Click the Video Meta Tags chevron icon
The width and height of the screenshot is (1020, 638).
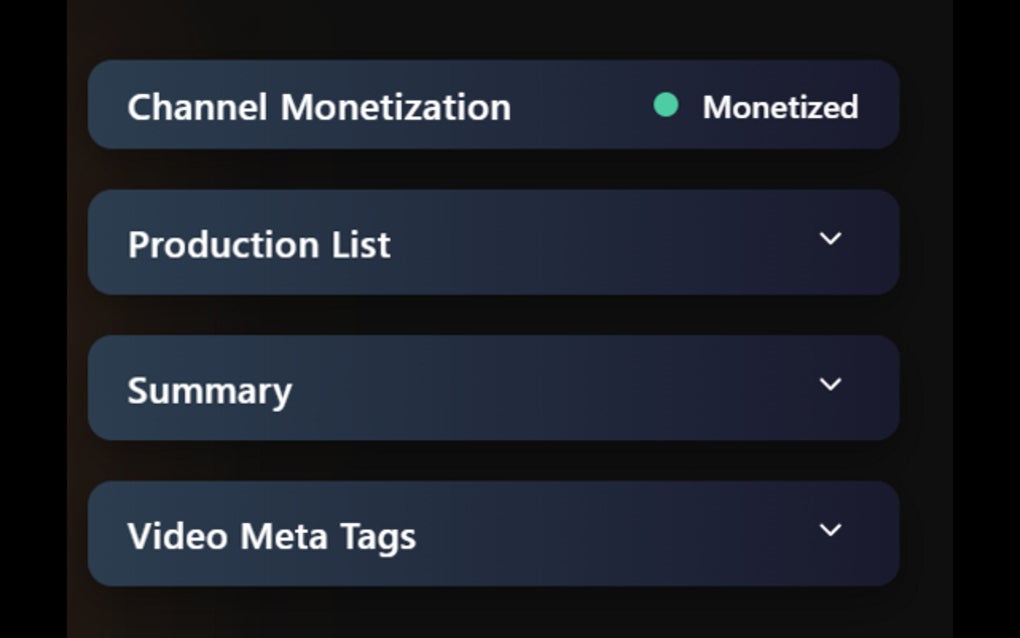[x=829, y=531]
